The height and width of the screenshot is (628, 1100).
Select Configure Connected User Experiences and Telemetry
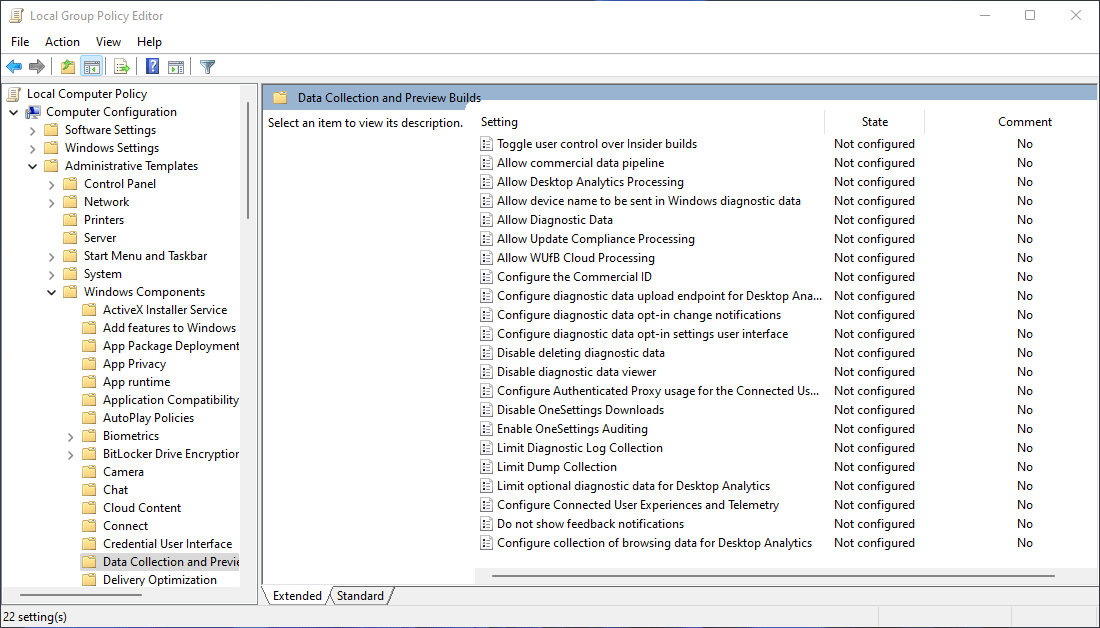(638, 505)
